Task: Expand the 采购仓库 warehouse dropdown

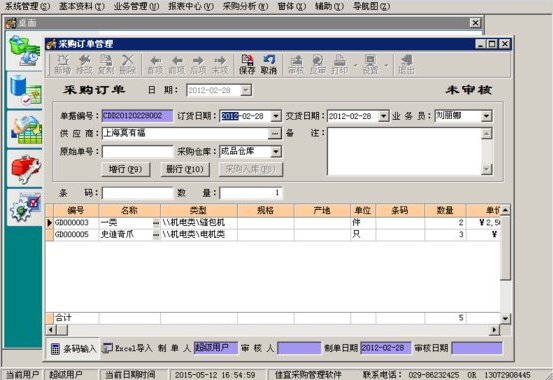Action: [x=276, y=152]
